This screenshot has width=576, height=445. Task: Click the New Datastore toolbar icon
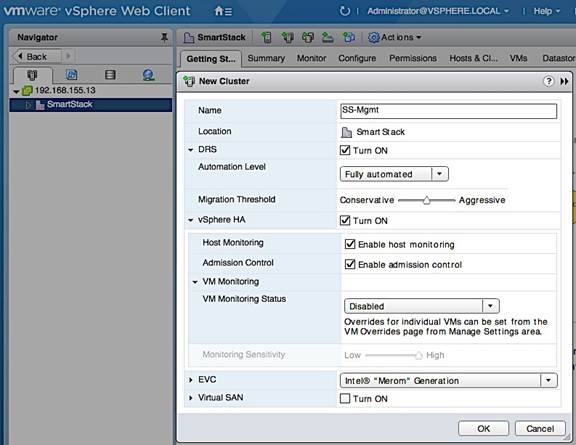point(328,37)
